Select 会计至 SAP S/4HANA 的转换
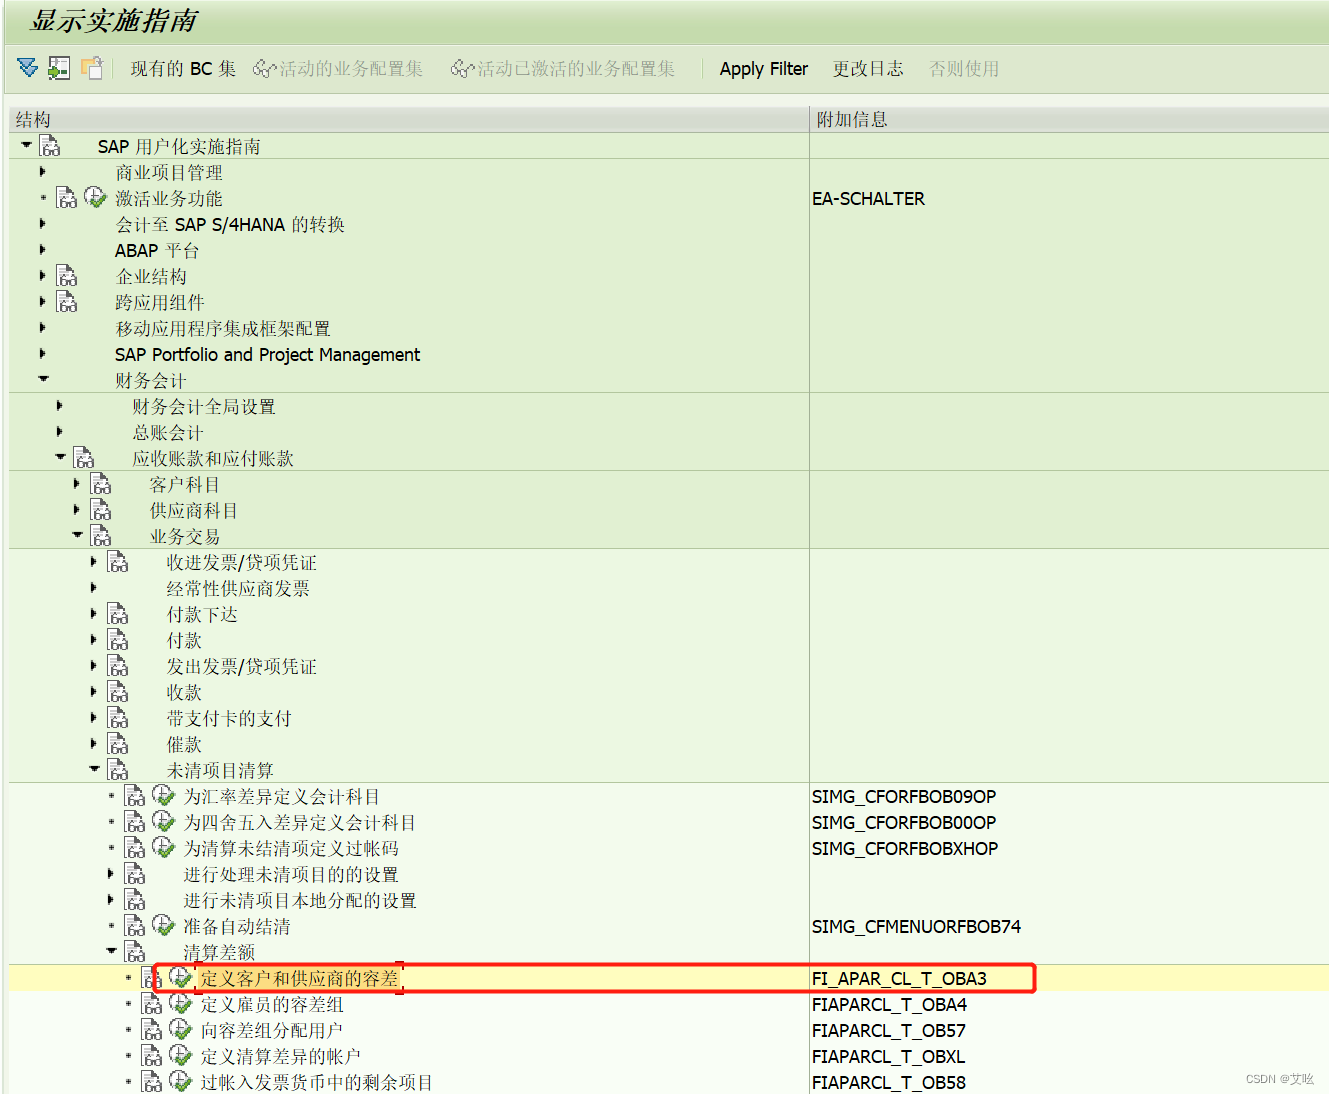This screenshot has height=1094, width=1329. coord(230,224)
